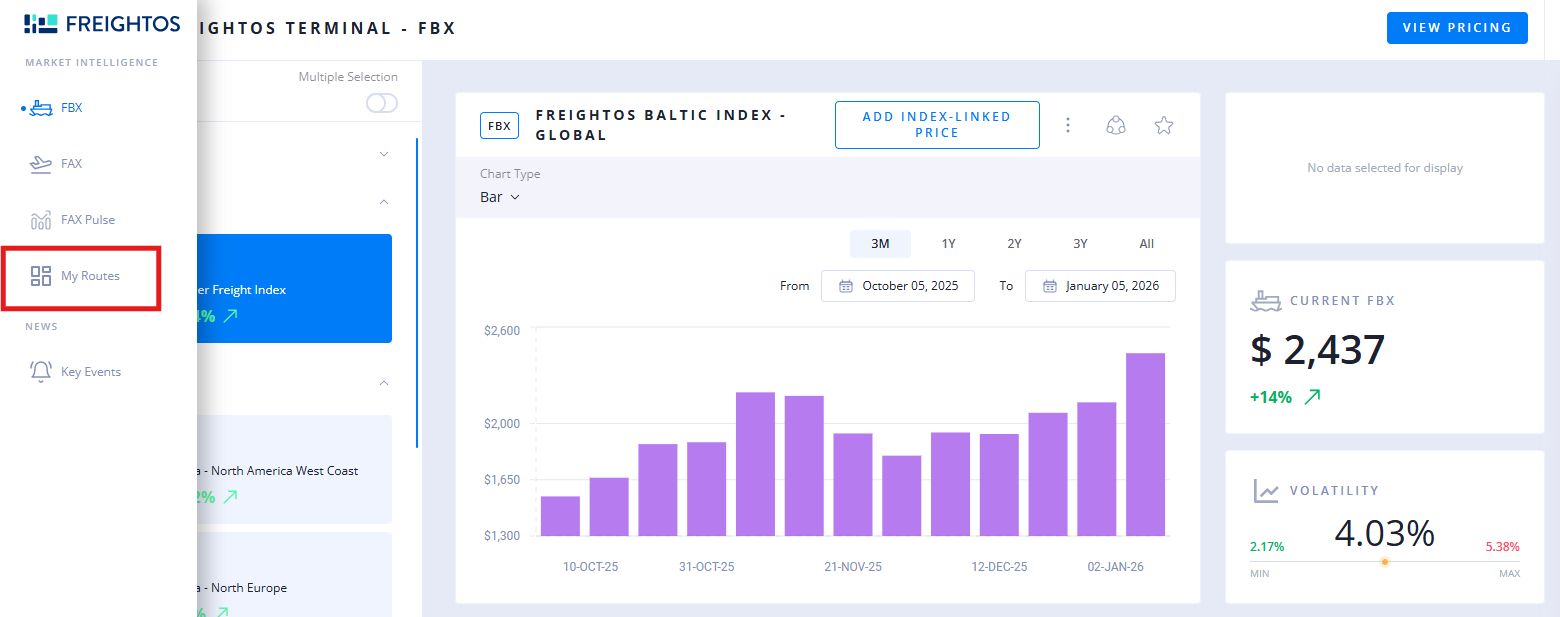Open three-dot more options menu
This screenshot has width=1560, height=617.
pyautogui.click(x=1068, y=125)
